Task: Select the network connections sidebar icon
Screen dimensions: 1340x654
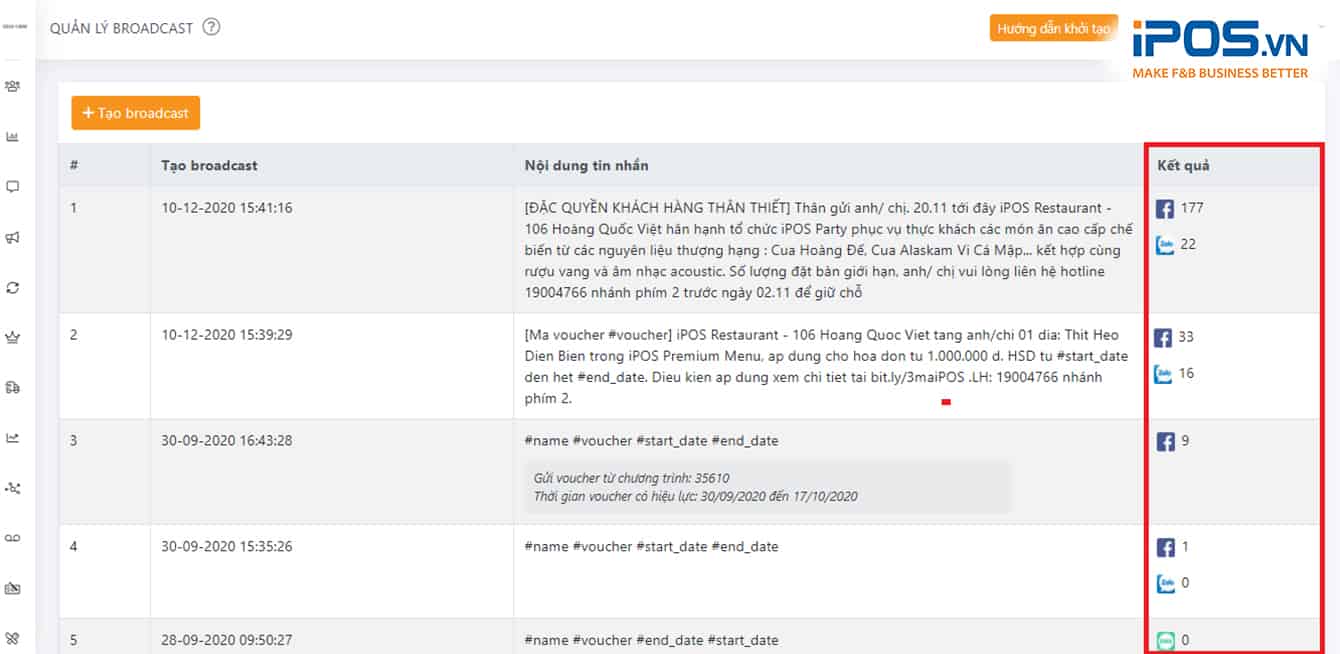Action: point(11,488)
